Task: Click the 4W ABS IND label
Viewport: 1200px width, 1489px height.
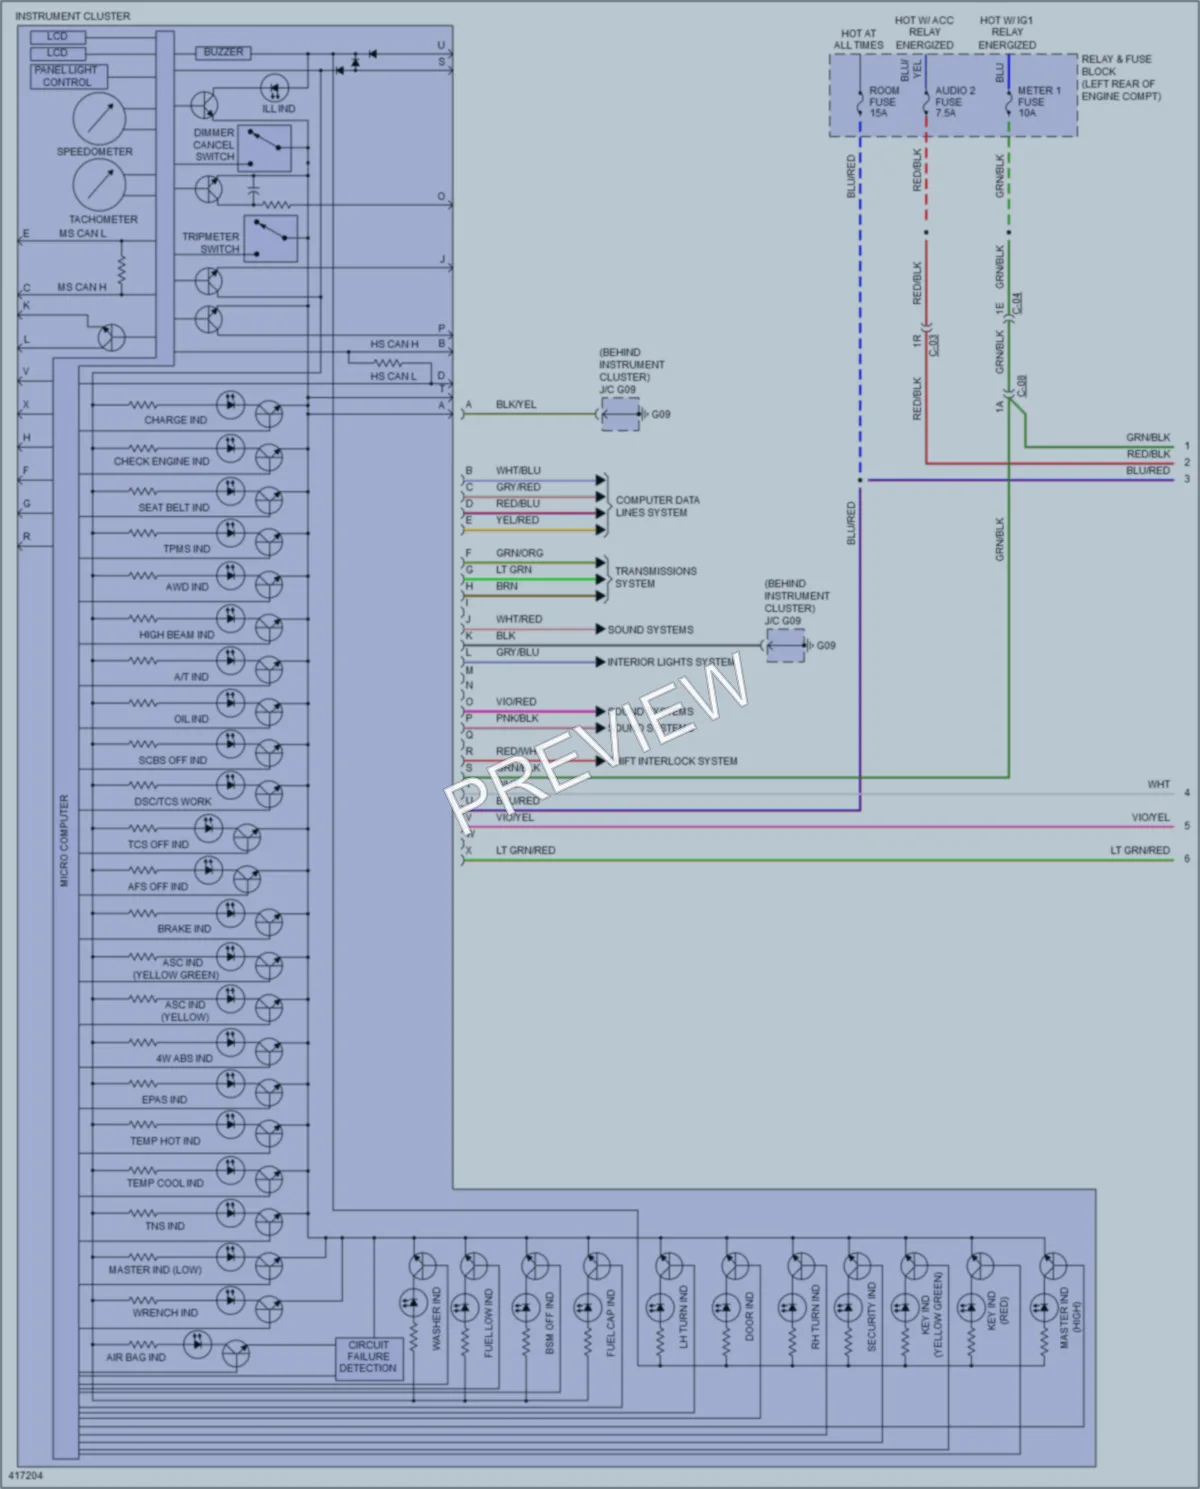Action: (x=184, y=1058)
